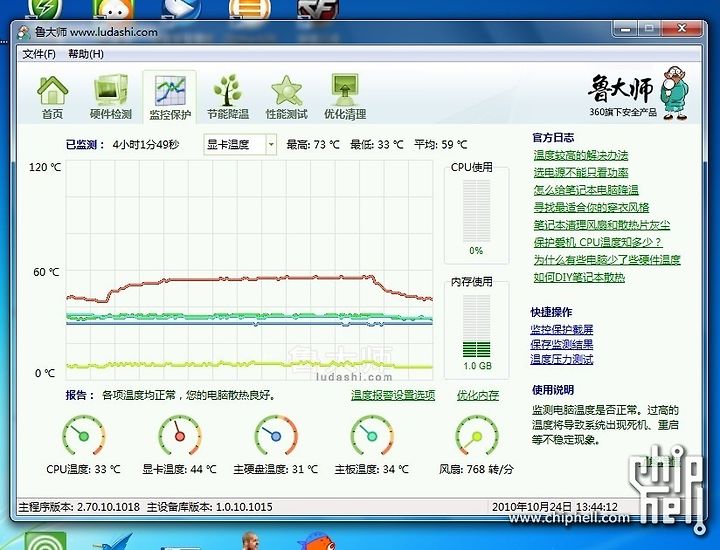
Task: Open link 怎么给笔记本电脑降温
Action: pos(586,190)
